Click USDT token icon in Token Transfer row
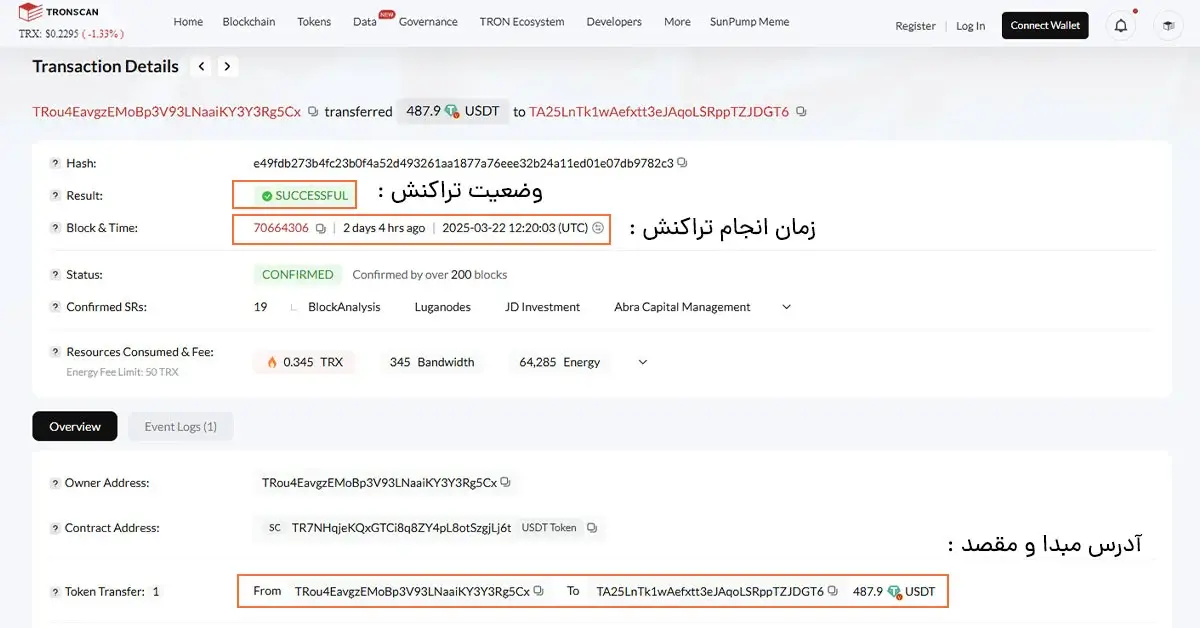This screenshot has width=1200, height=628. 894,592
